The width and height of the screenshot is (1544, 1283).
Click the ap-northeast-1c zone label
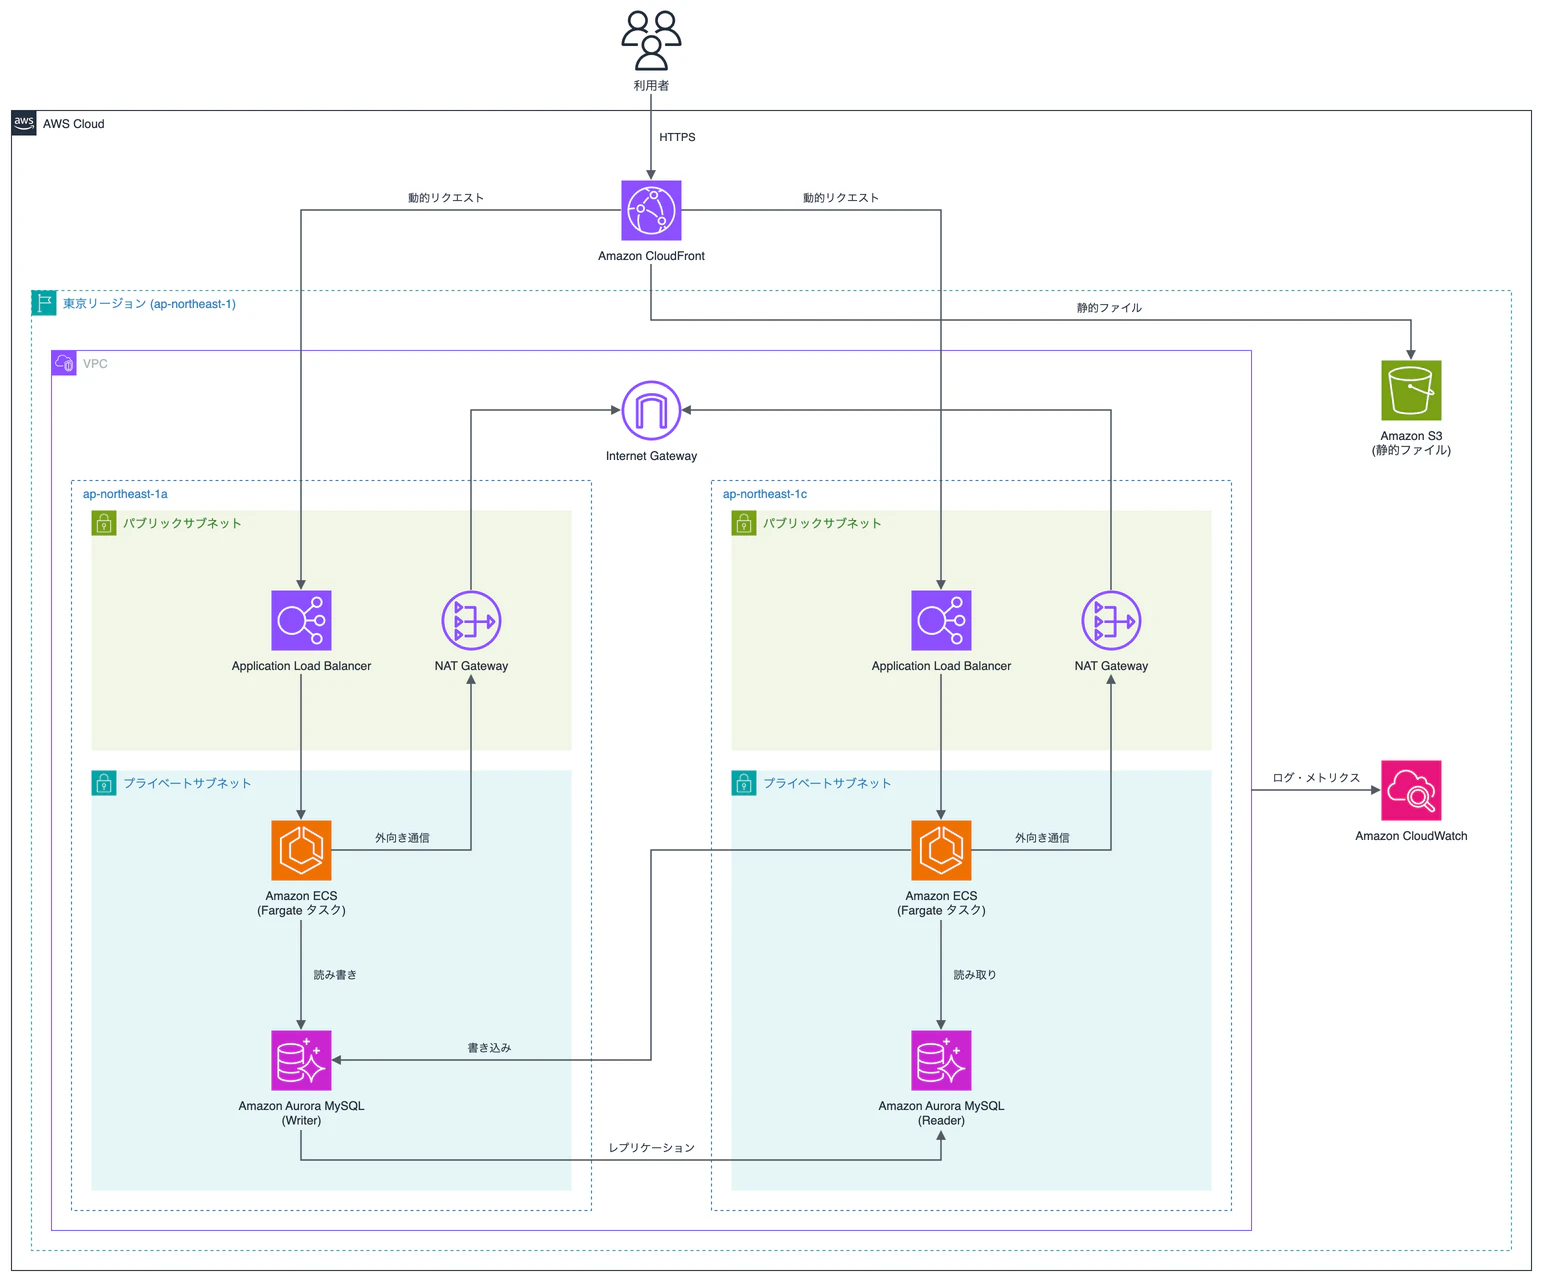[765, 494]
